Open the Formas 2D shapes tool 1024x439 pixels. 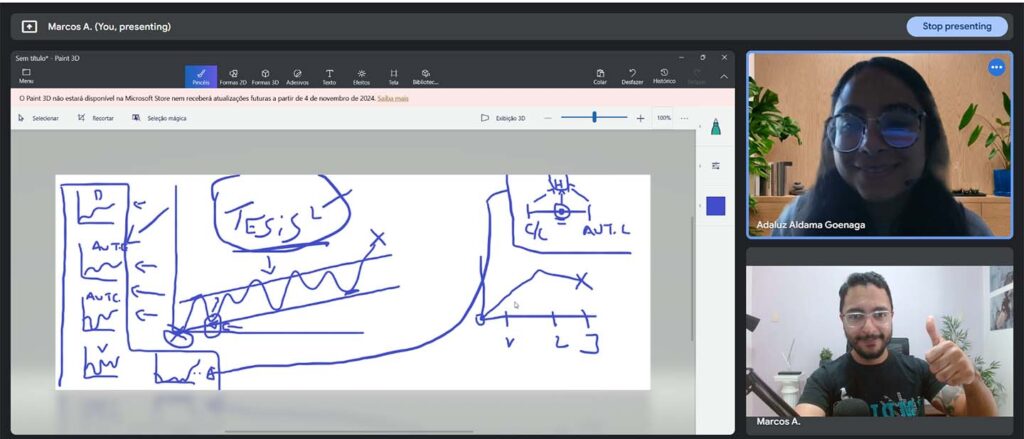(x=233, y=76)
